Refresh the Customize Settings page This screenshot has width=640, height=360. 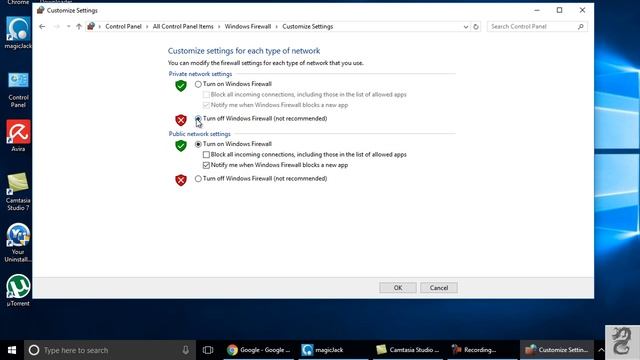(476, 27)
